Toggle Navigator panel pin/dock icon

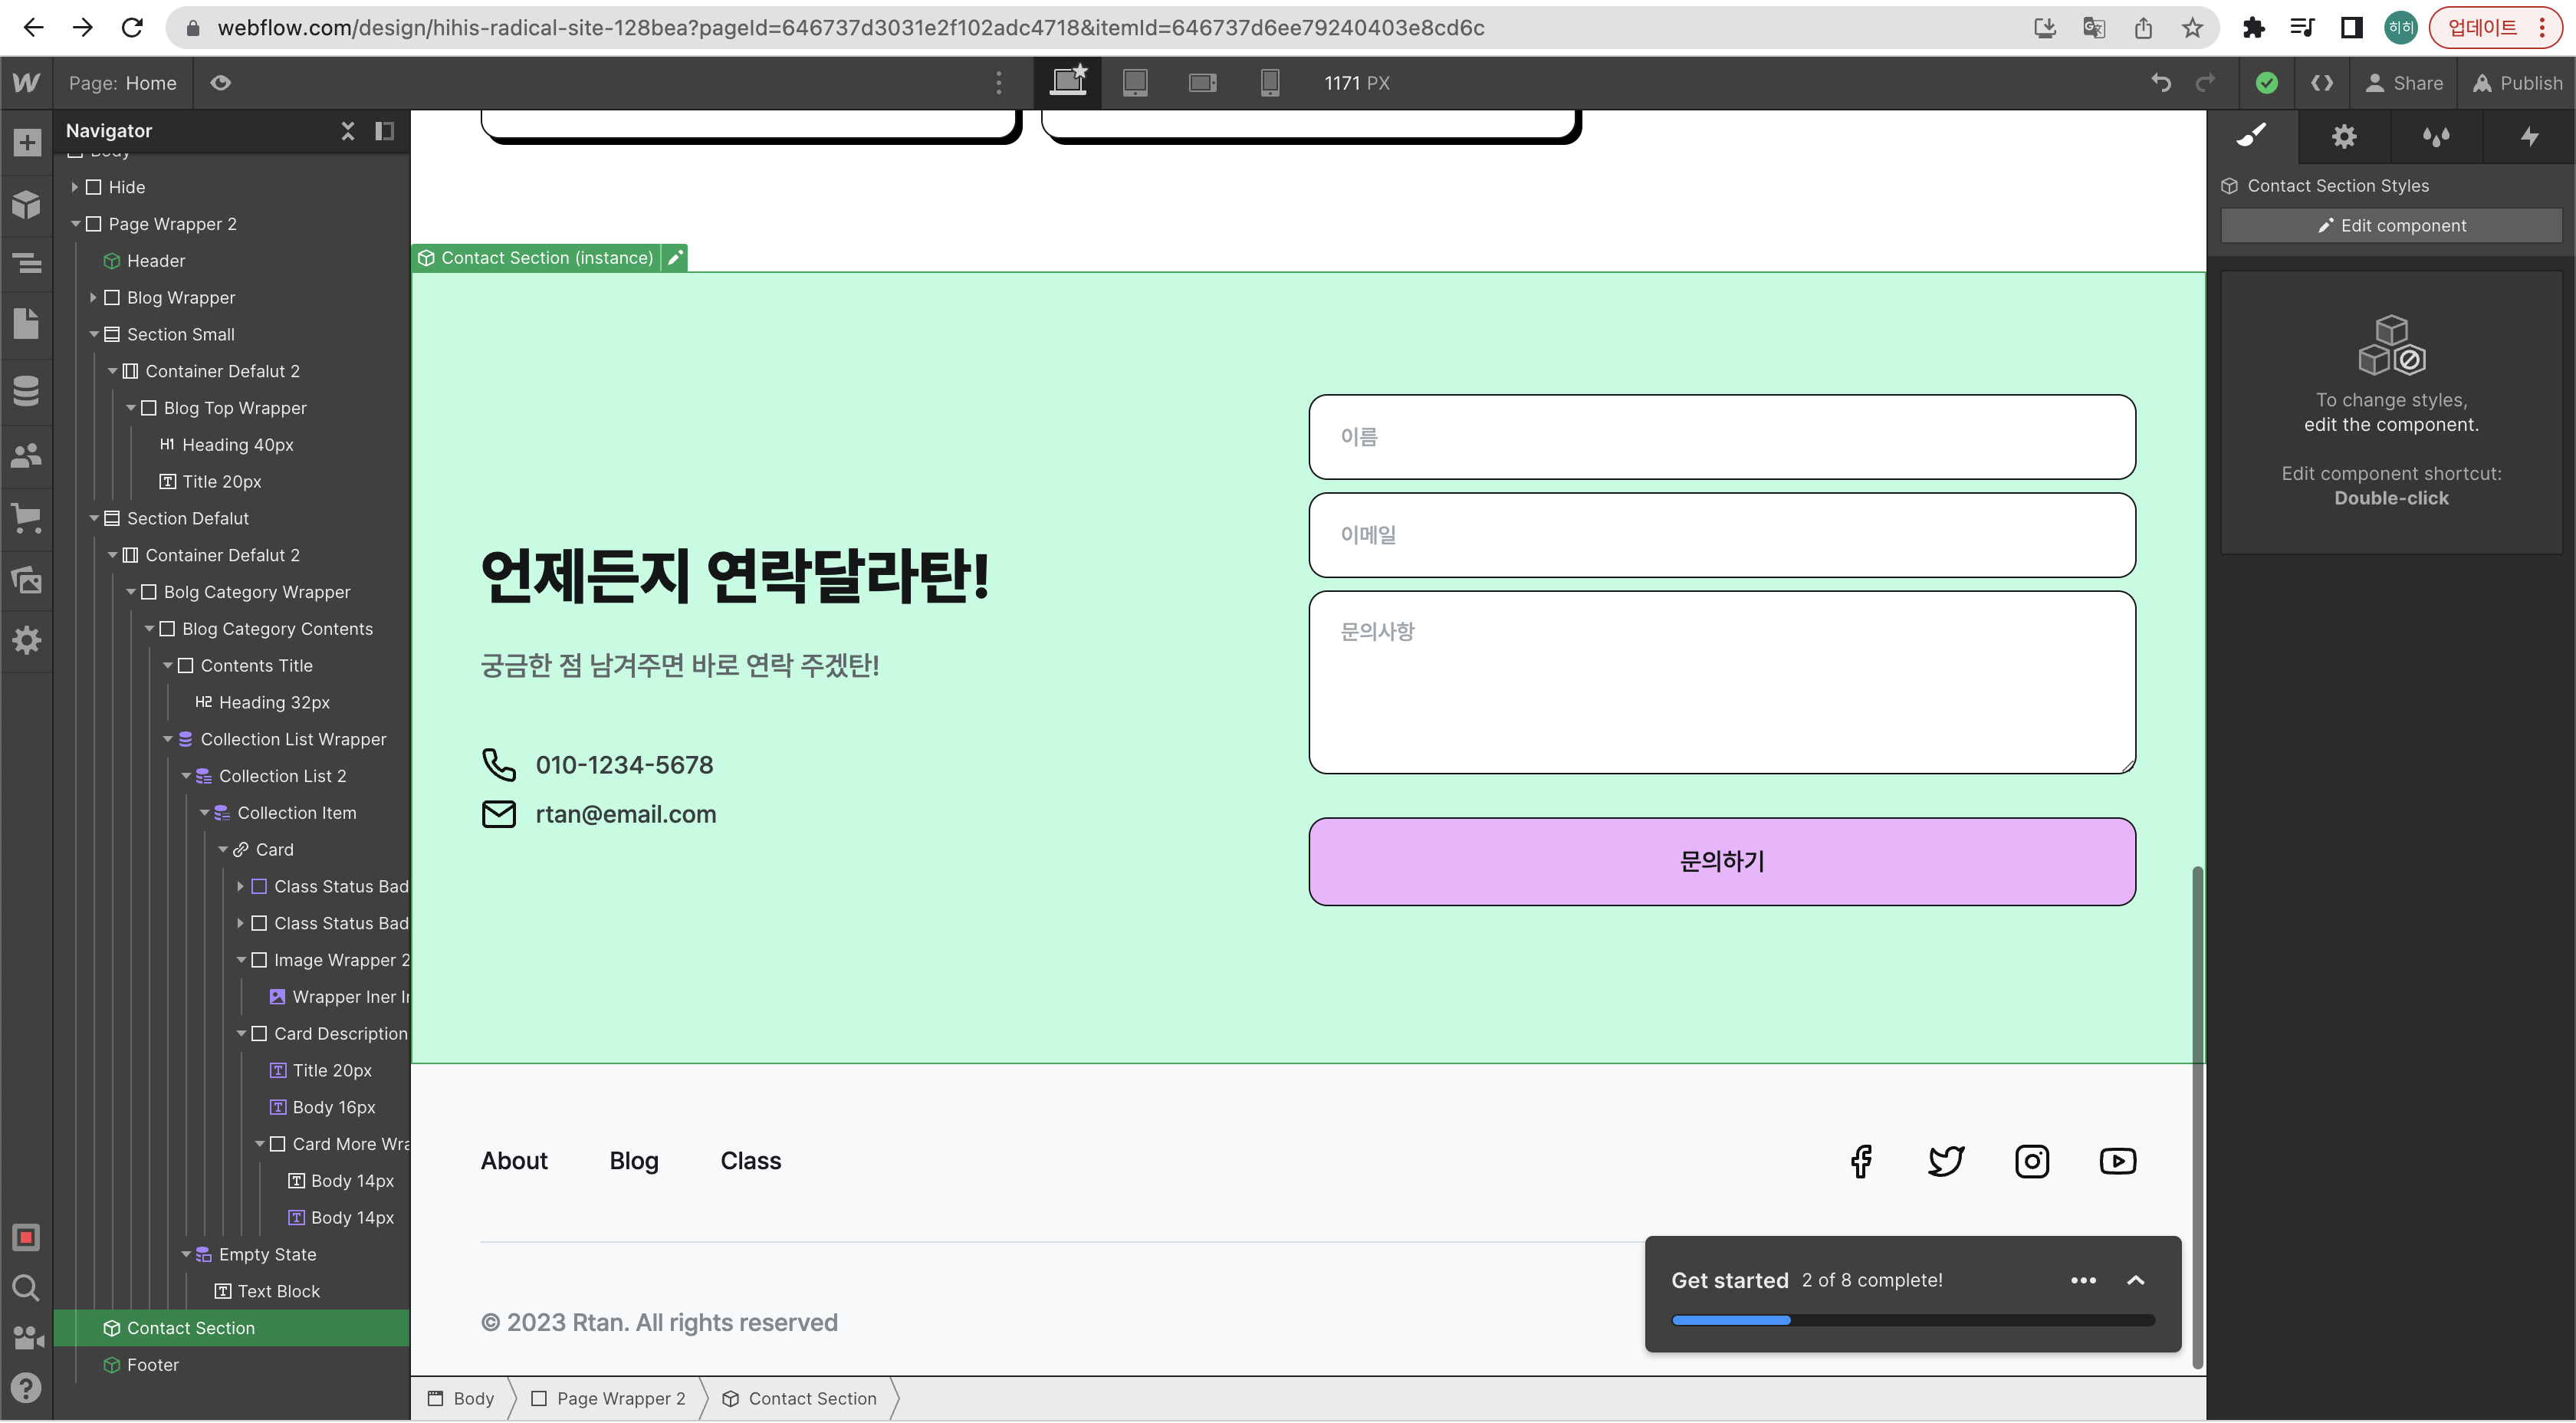click(384, 131)
